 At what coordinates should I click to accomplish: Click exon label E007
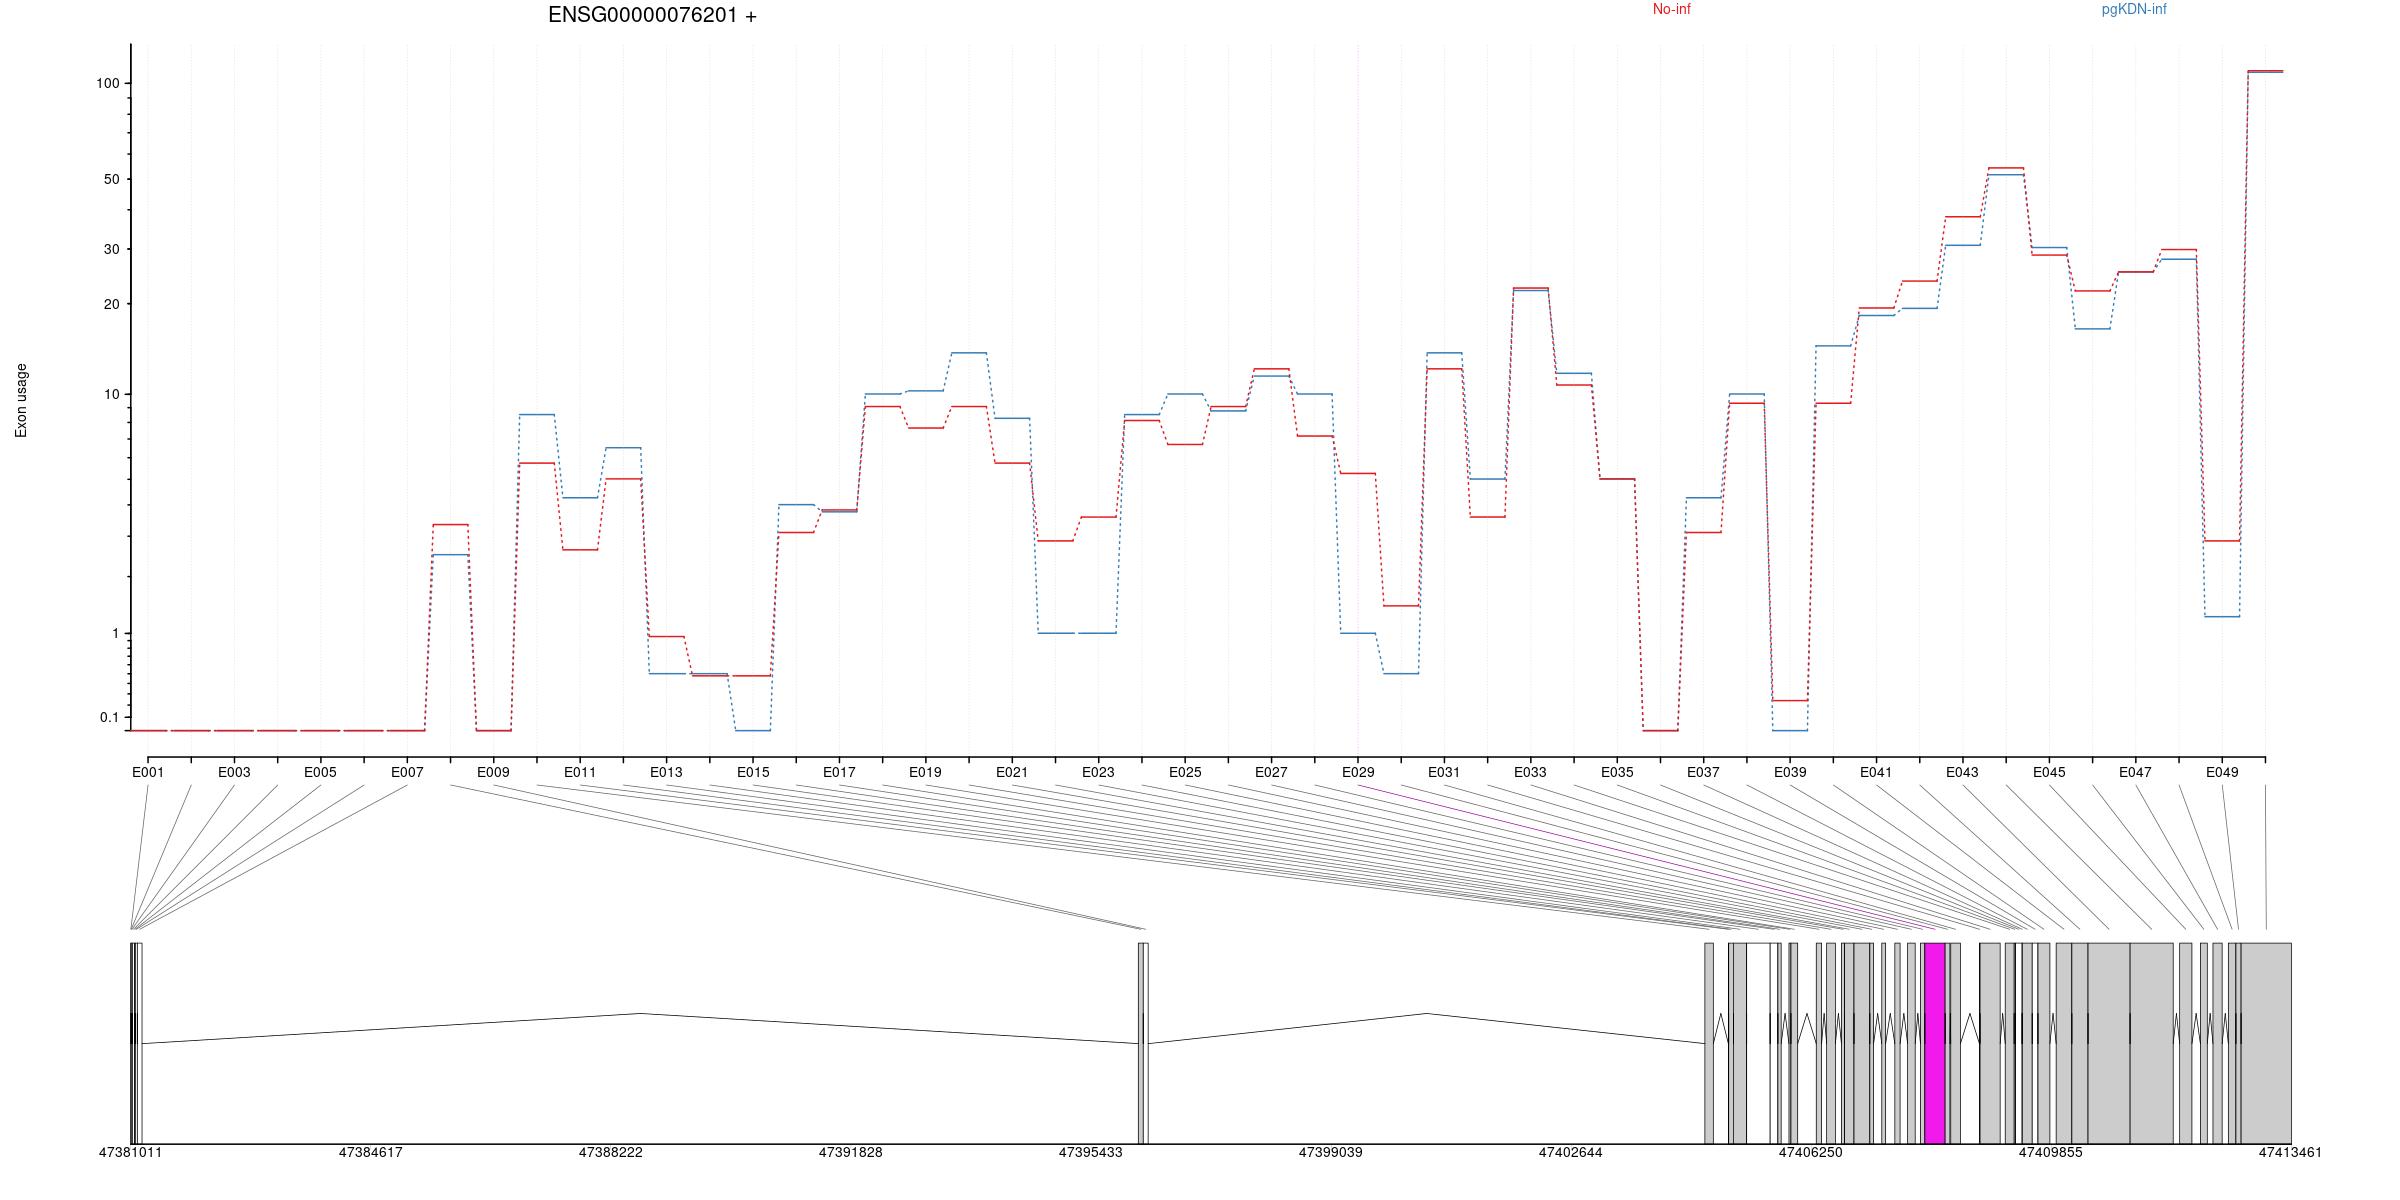point(407,772)
